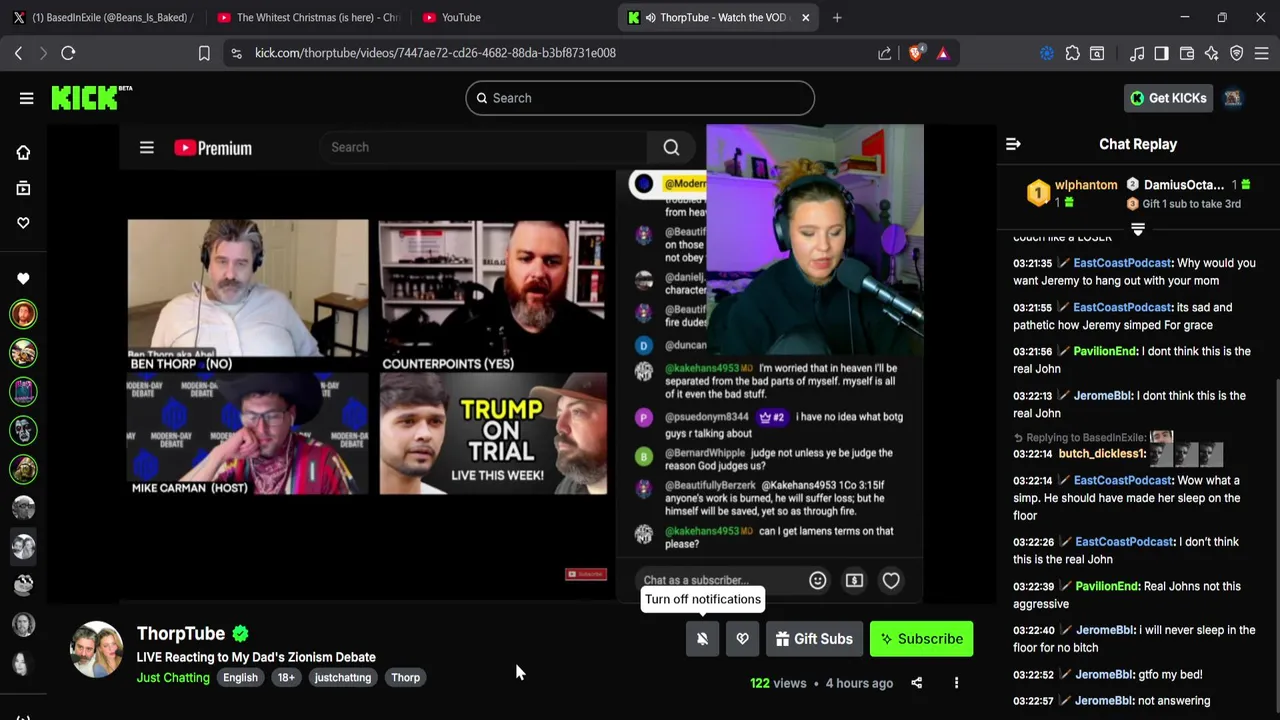The height and width of the screenshot is (720, 1280).
Task: Follow the channel with heart button
Action: 742,639
